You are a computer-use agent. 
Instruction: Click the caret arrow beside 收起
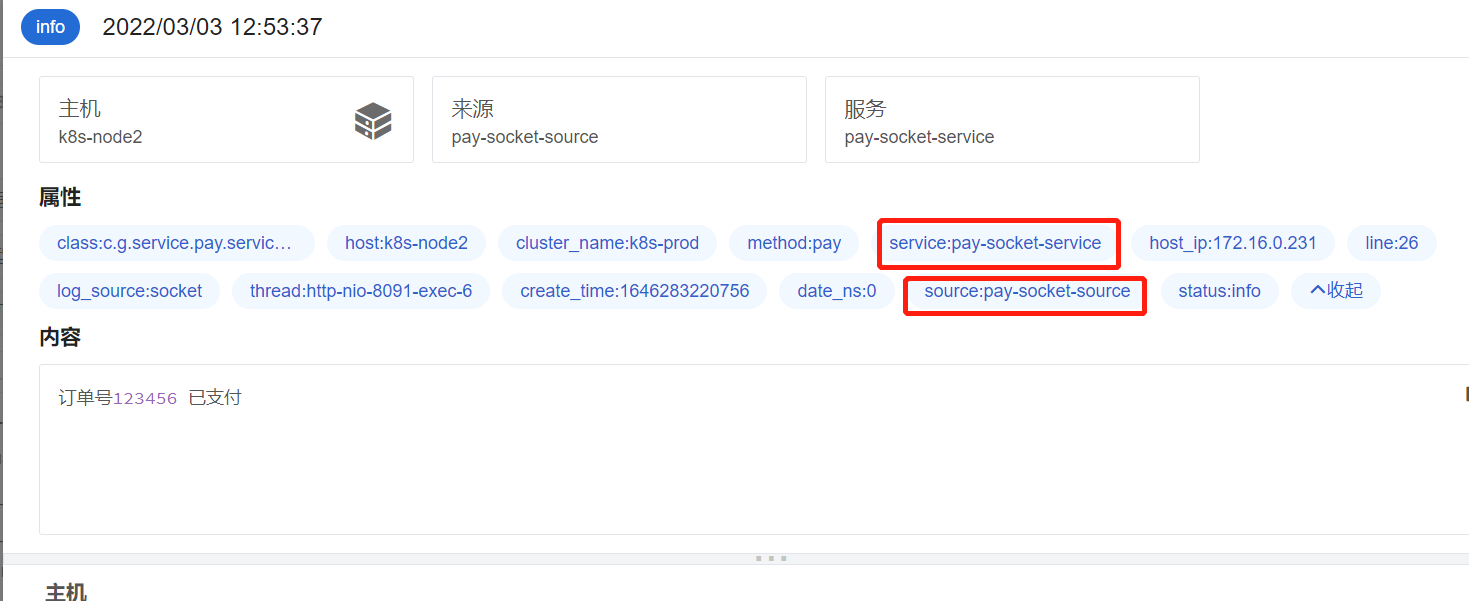click(1317, 290)
